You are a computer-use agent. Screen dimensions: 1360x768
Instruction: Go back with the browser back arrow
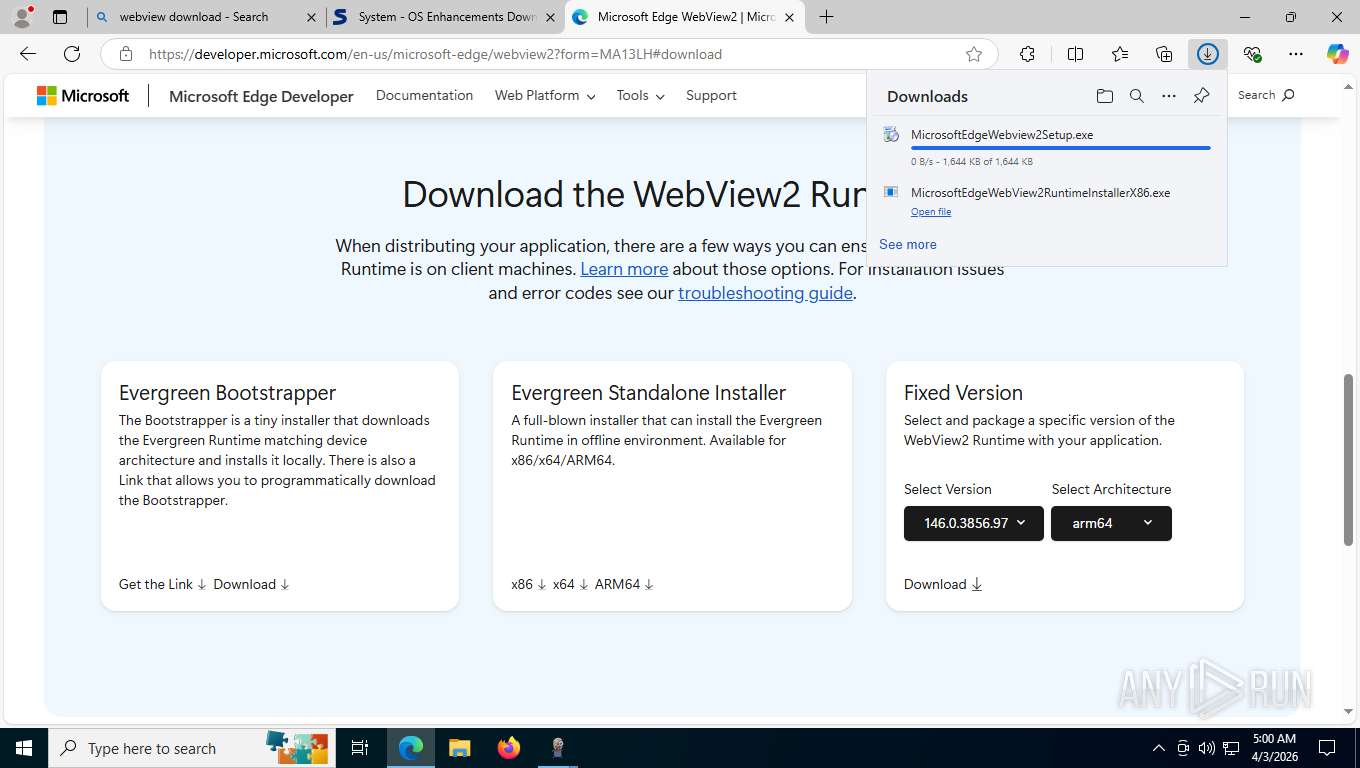tap(28, 54)
